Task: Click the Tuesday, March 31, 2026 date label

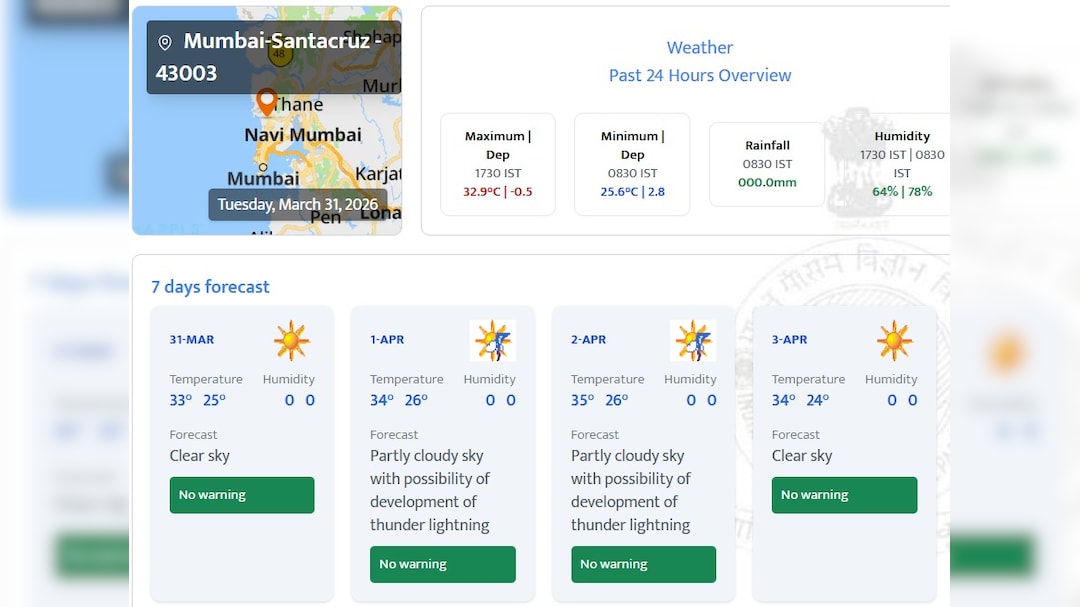Action: click(x=298, y=205)
